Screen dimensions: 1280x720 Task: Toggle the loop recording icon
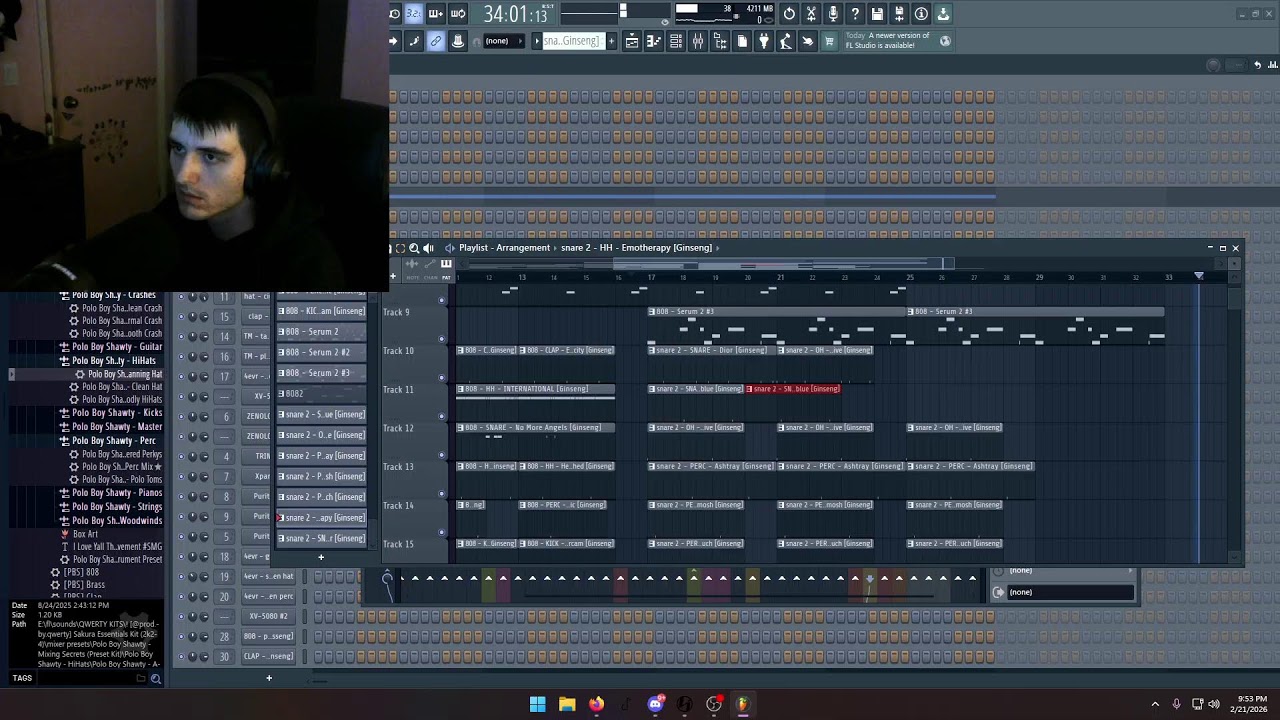tap(458, 14)
